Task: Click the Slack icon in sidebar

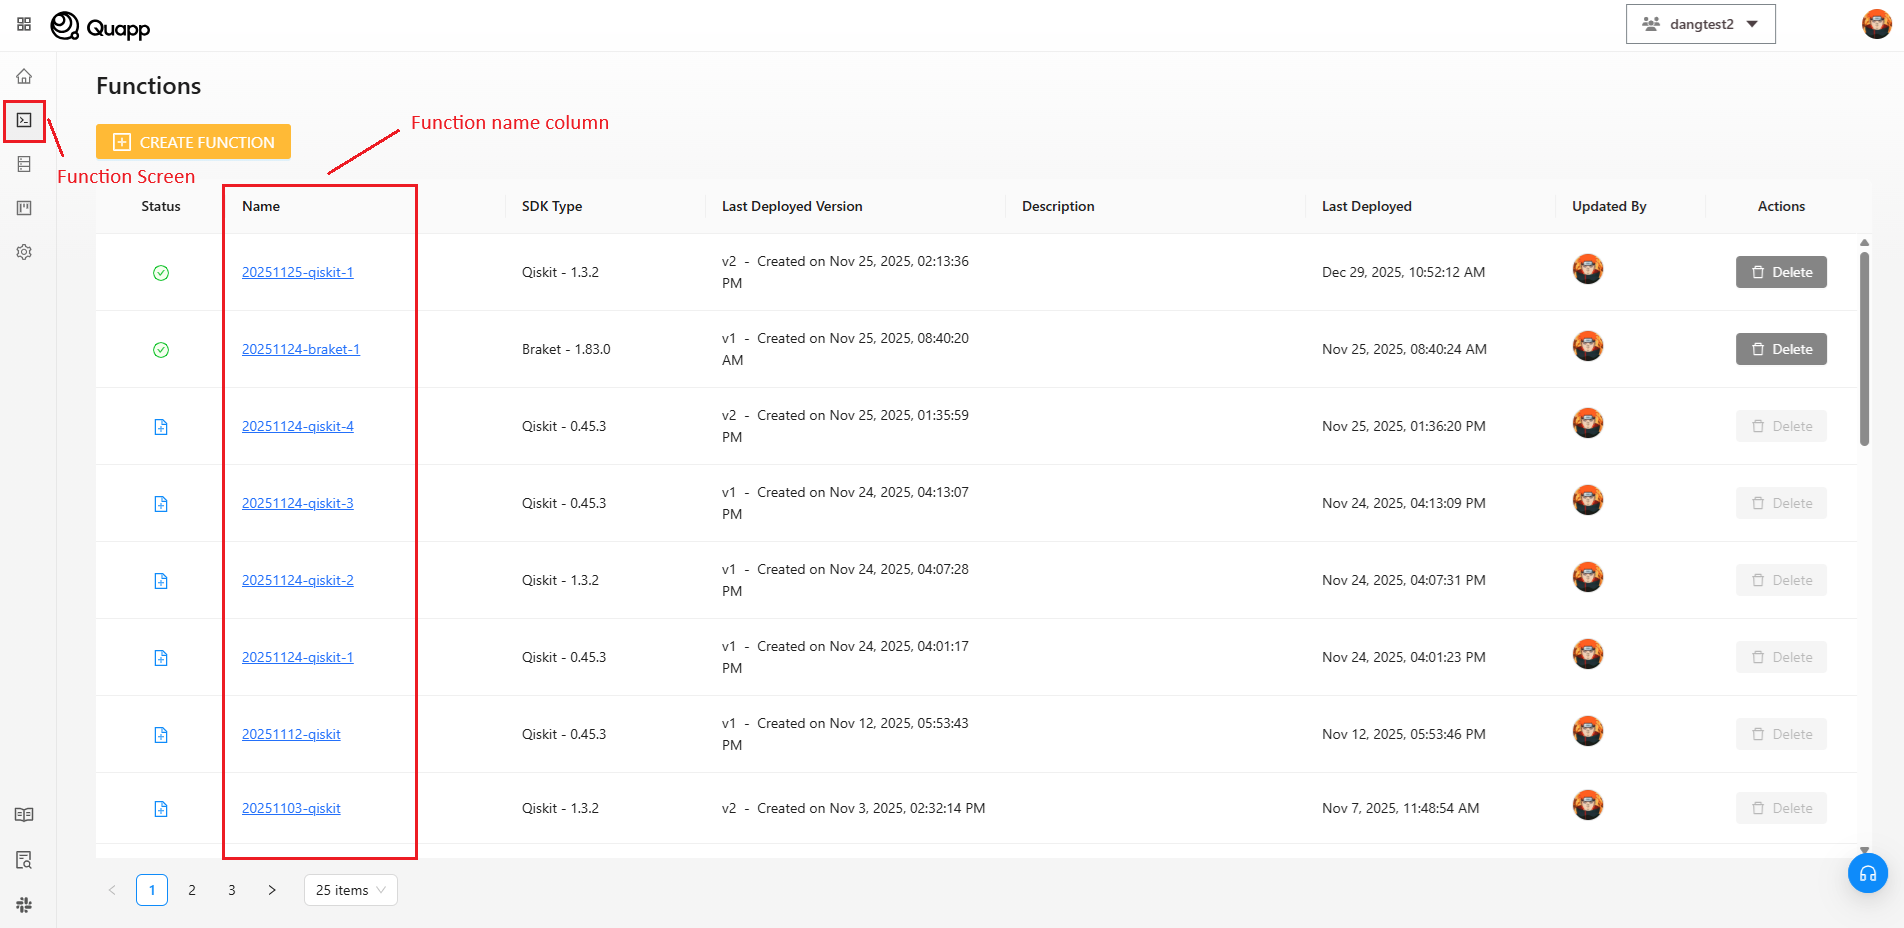Action: pyautogui.click(x=24, y=905)
